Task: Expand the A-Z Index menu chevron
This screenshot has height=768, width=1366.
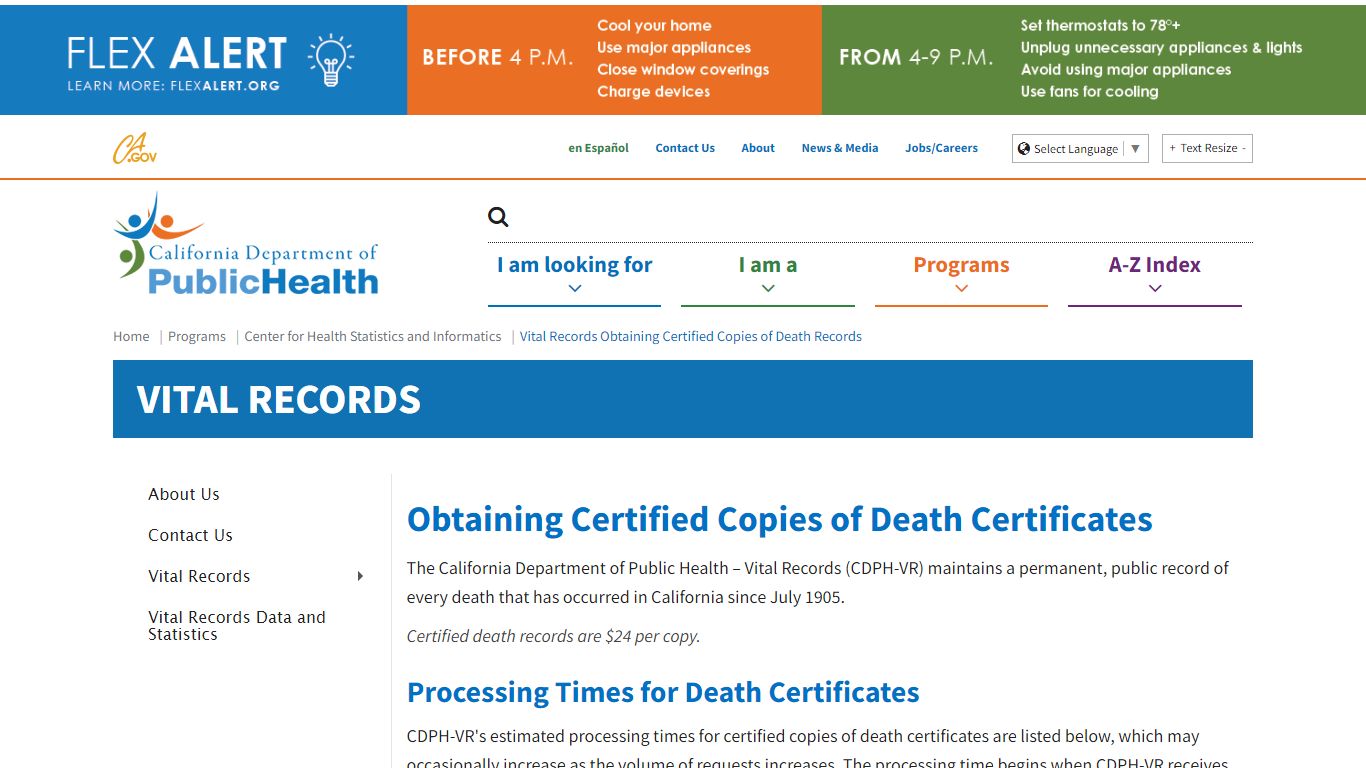Action: point(1155,288)
